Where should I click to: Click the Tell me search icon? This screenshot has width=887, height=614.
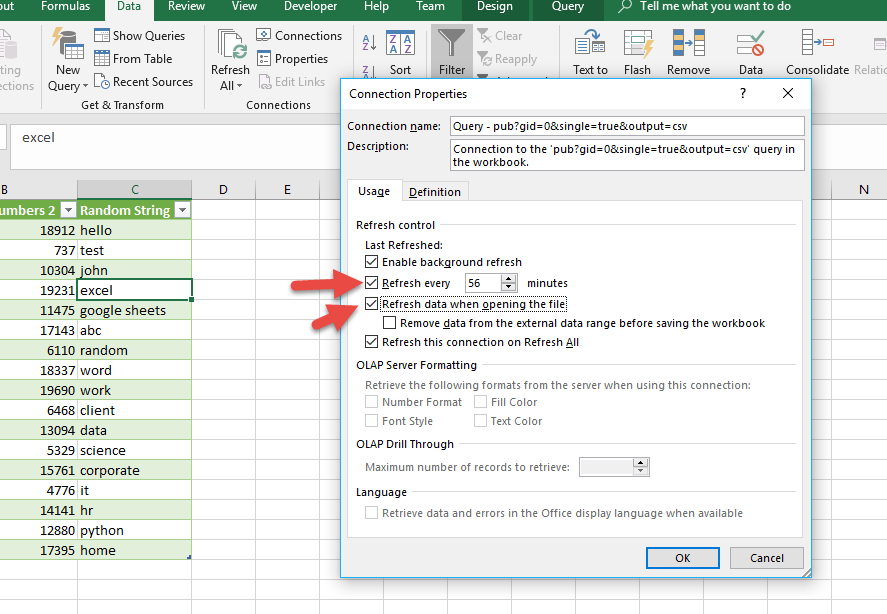625,6
